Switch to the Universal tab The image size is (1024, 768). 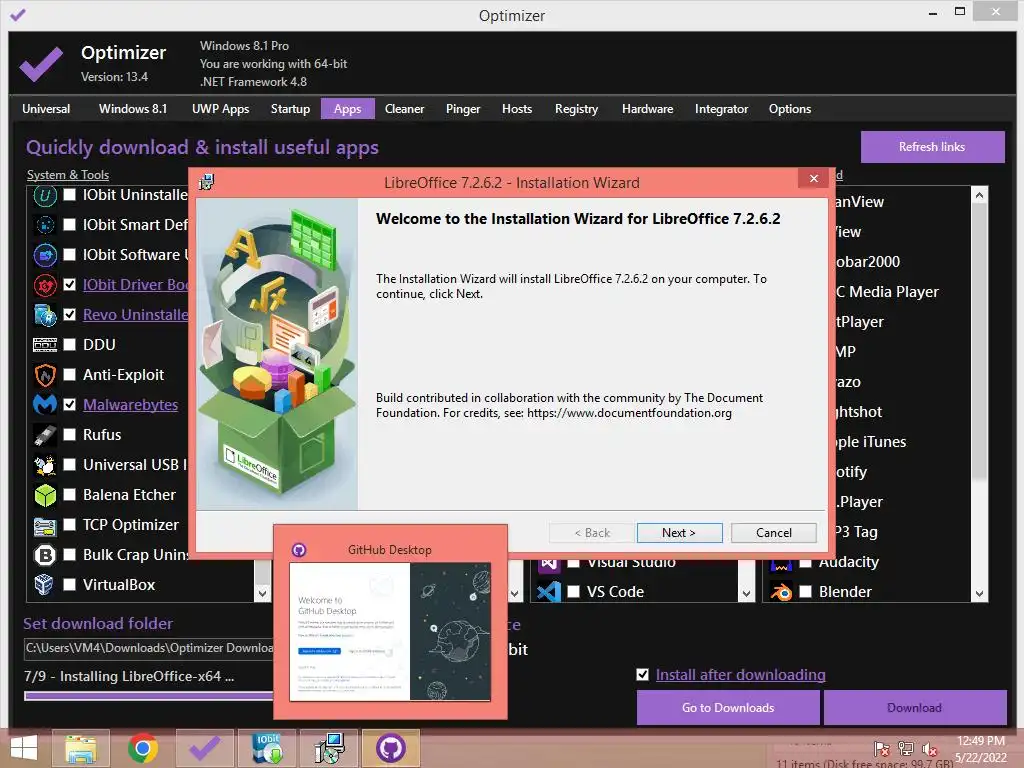click(x=46, y=109)
